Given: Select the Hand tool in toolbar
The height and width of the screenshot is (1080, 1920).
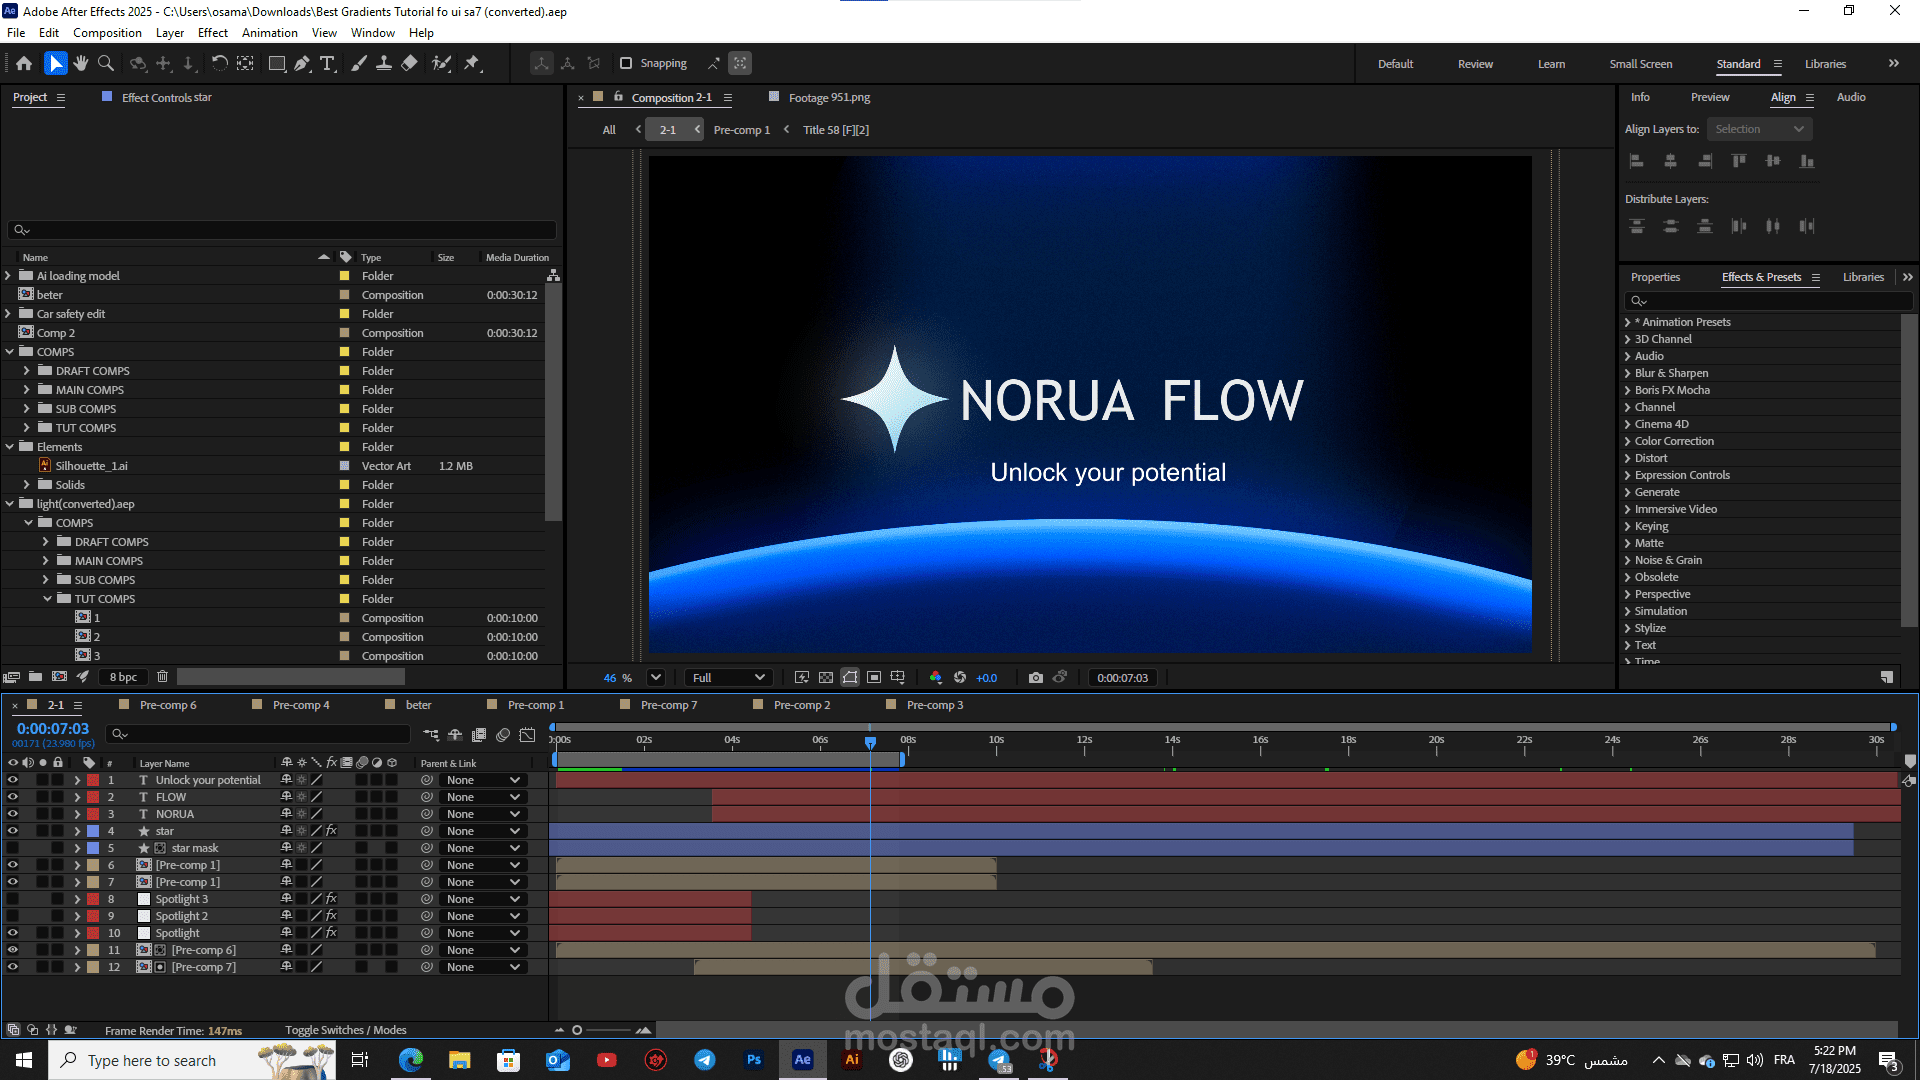Looking at the screenshot, I should pyautogui.click(x=81, y=63).
